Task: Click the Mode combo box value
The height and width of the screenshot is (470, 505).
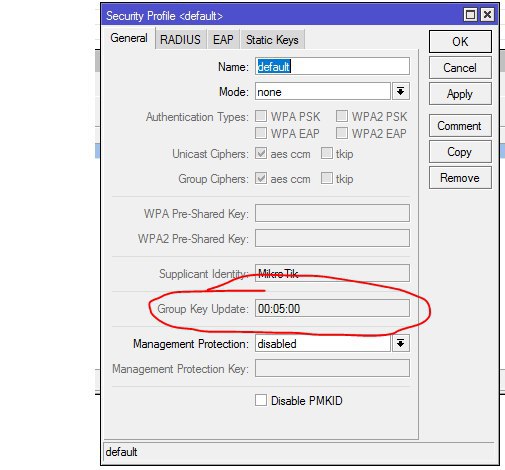Action: point(323,92)
